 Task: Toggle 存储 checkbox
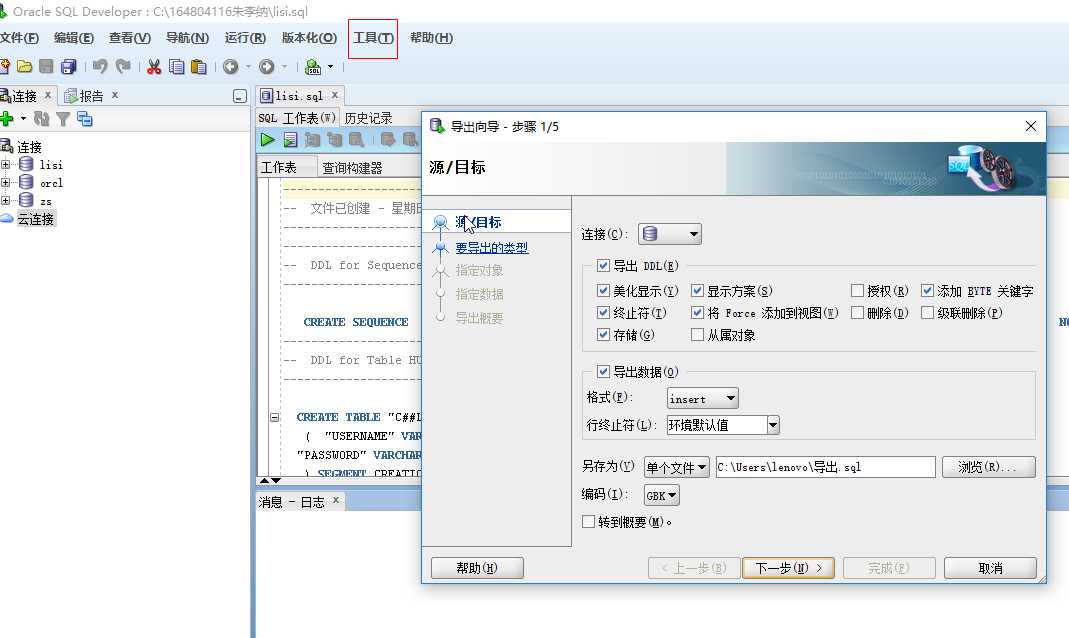coord(603,334)
